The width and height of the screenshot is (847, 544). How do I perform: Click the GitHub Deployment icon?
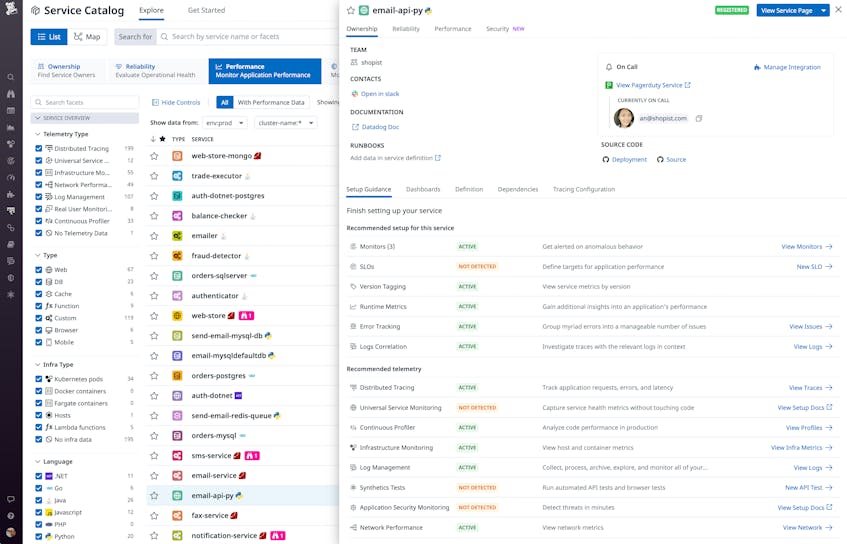606,159
